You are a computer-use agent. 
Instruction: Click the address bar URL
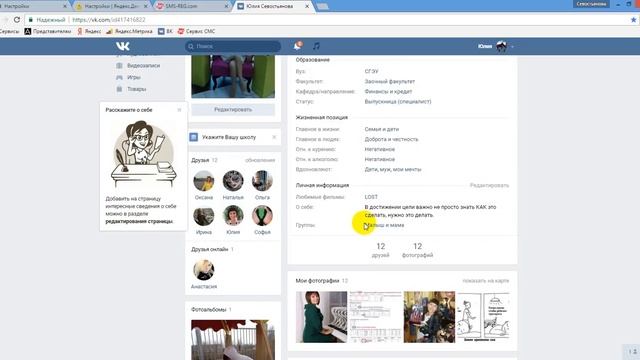click(109, 20)
